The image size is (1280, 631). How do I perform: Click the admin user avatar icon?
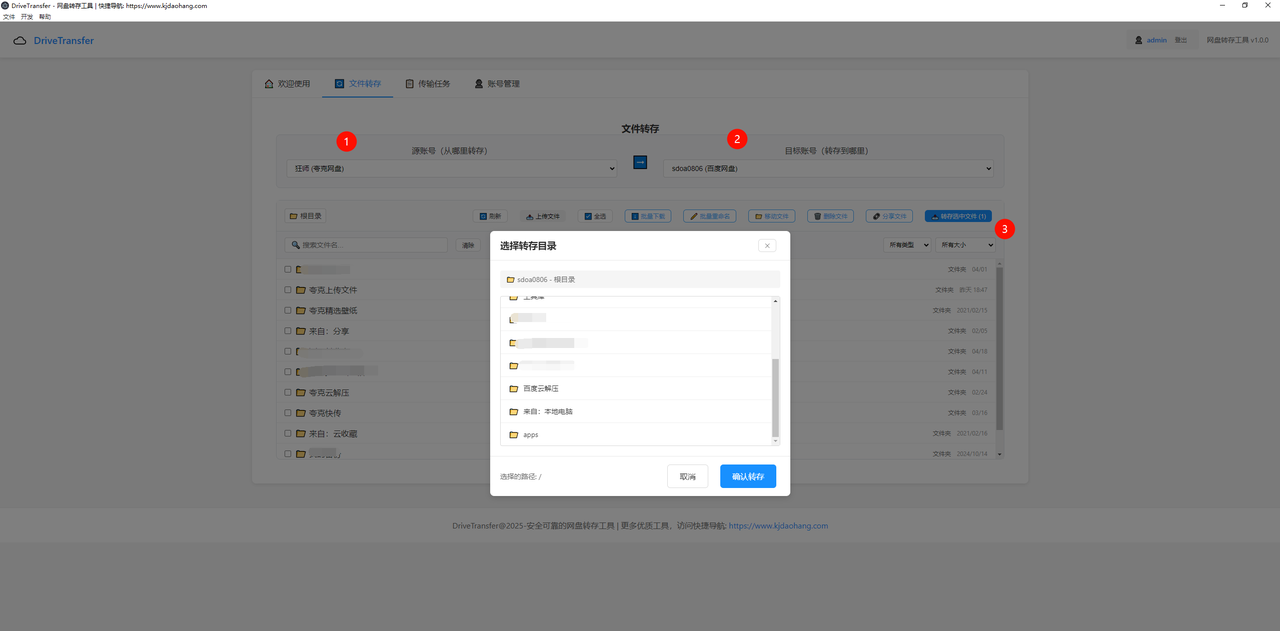pyautogui.click(x=1139, y=41)
